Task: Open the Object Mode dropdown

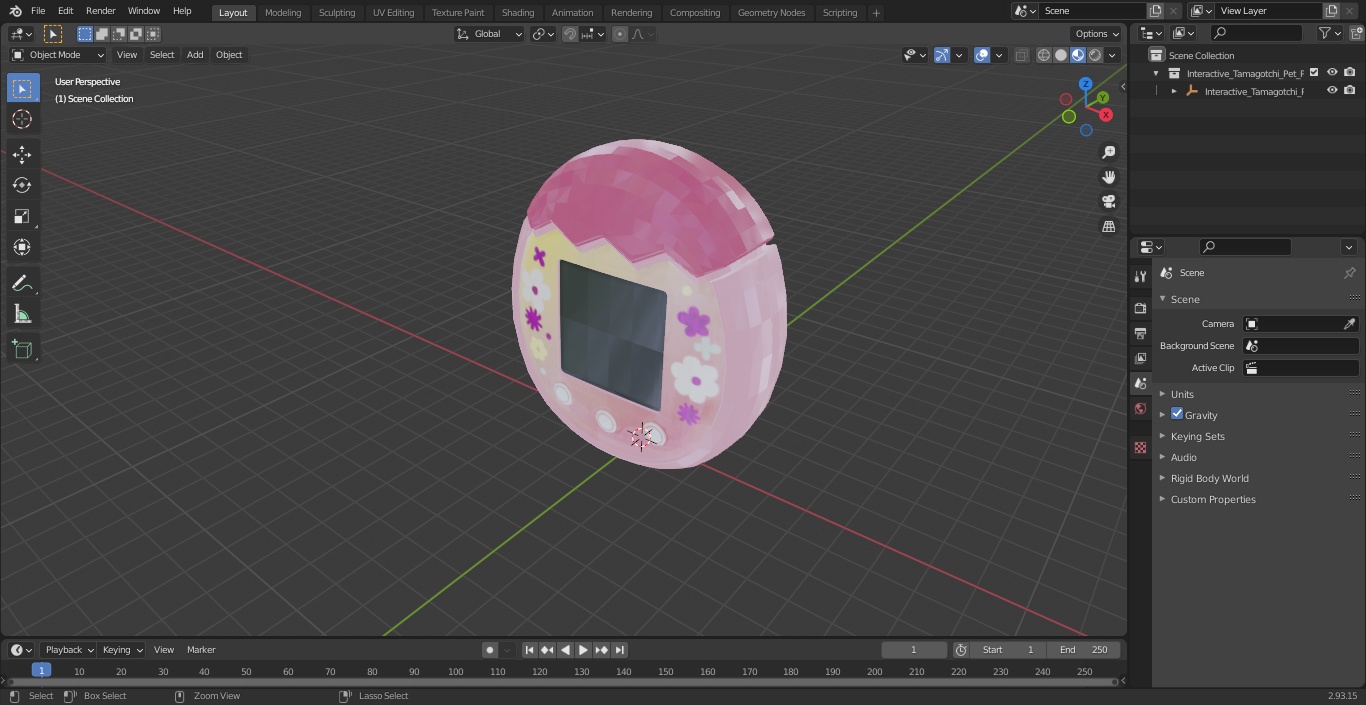Action: click(58, 55)
